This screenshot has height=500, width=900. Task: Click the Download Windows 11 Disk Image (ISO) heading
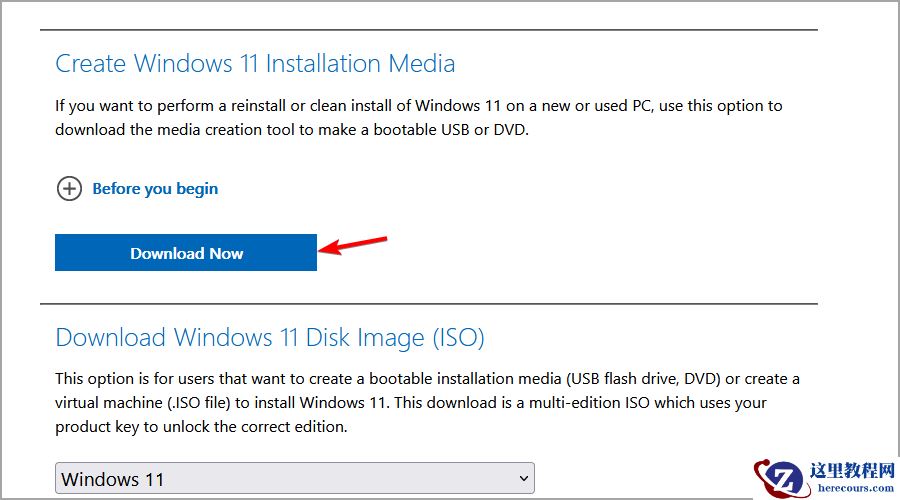click(x=270, y=338)
